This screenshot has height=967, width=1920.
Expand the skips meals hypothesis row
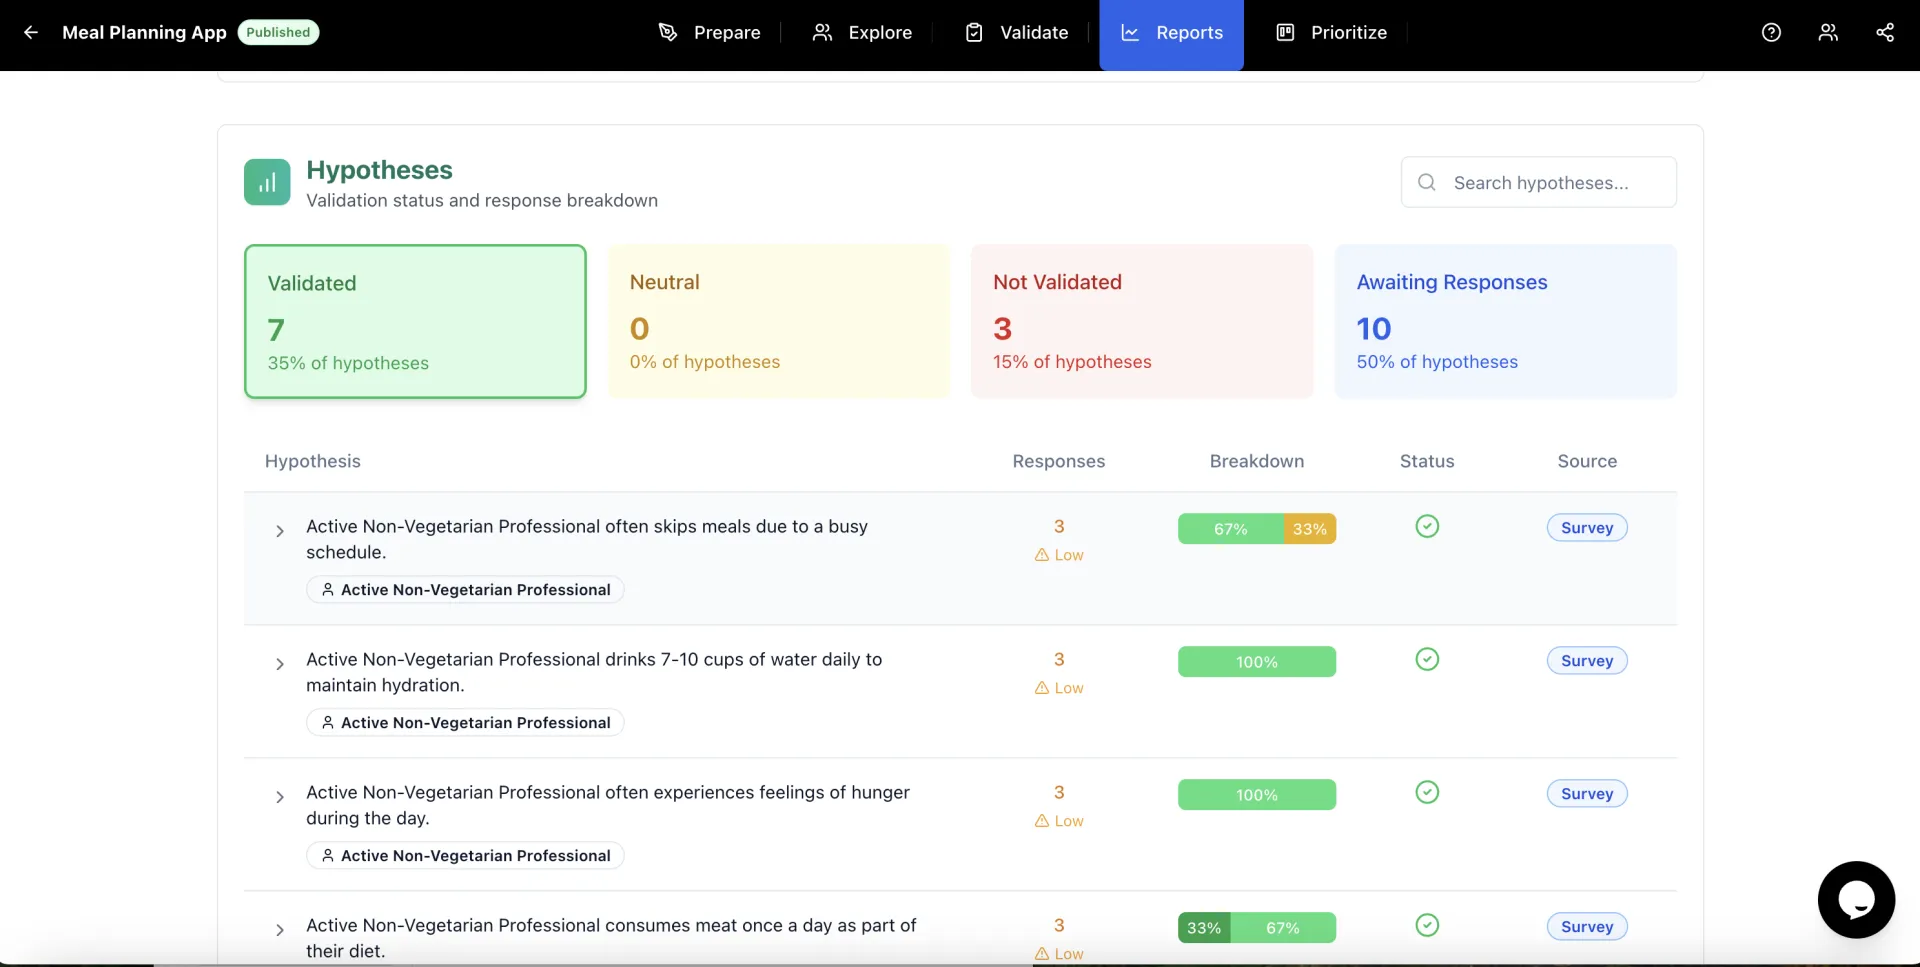click(280, 531)
